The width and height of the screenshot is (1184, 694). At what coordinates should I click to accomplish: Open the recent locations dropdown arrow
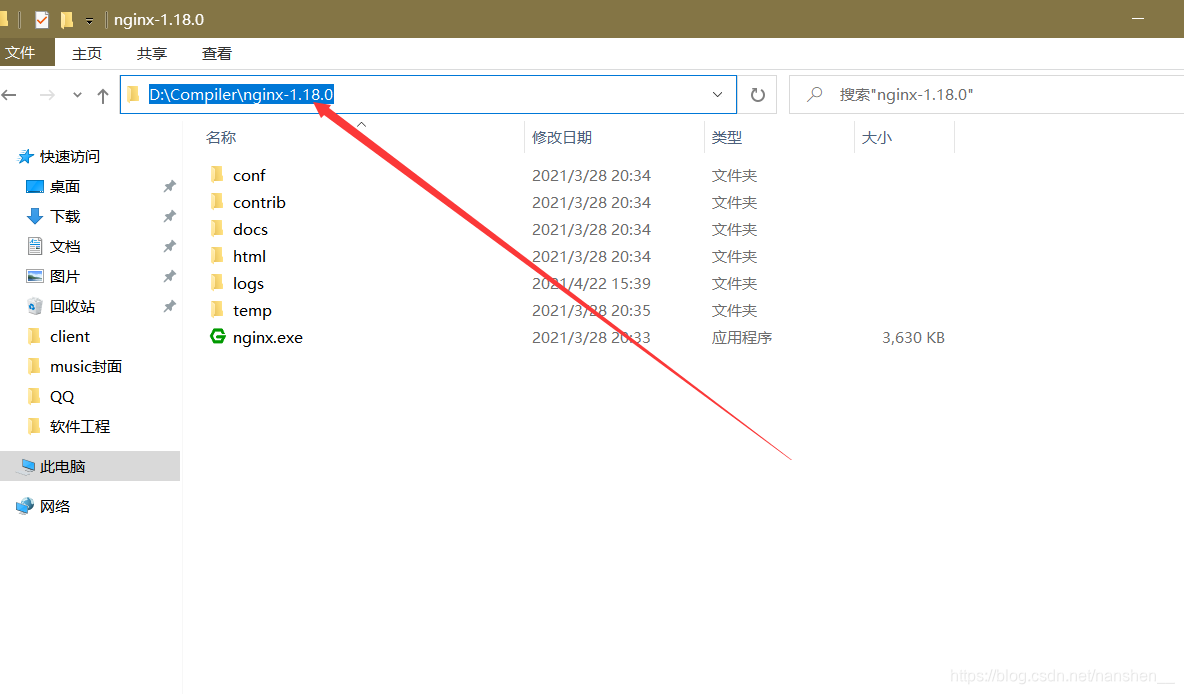(77, 95)
